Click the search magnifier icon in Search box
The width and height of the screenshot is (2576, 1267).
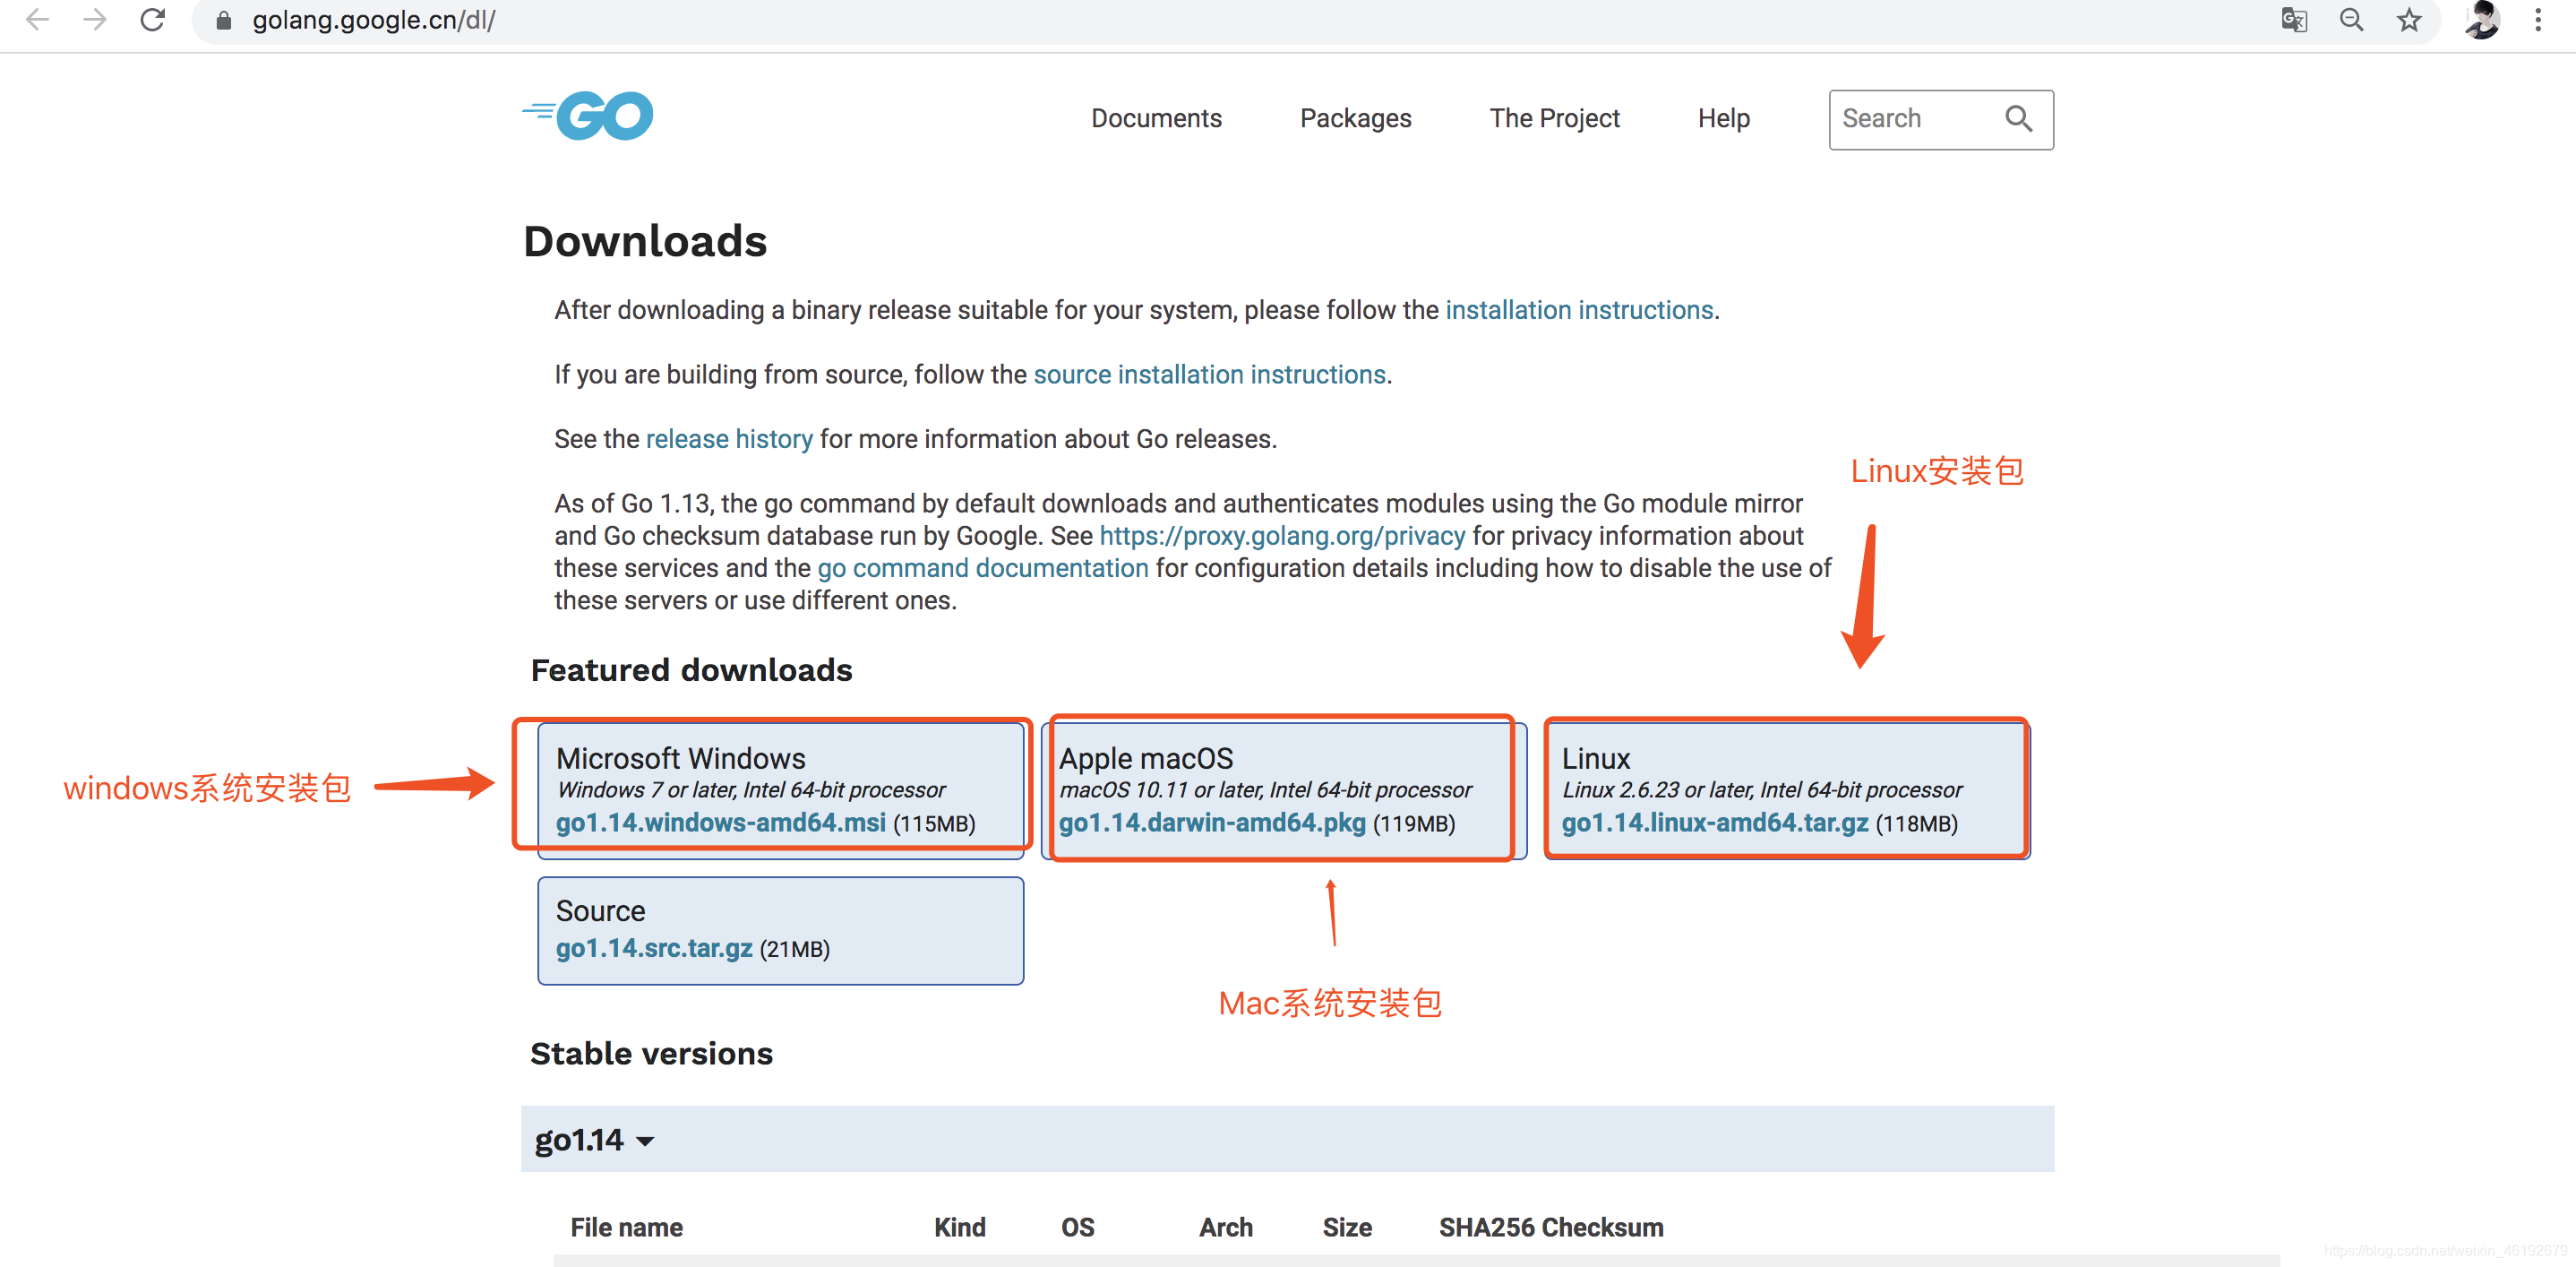click(2018, 119)
